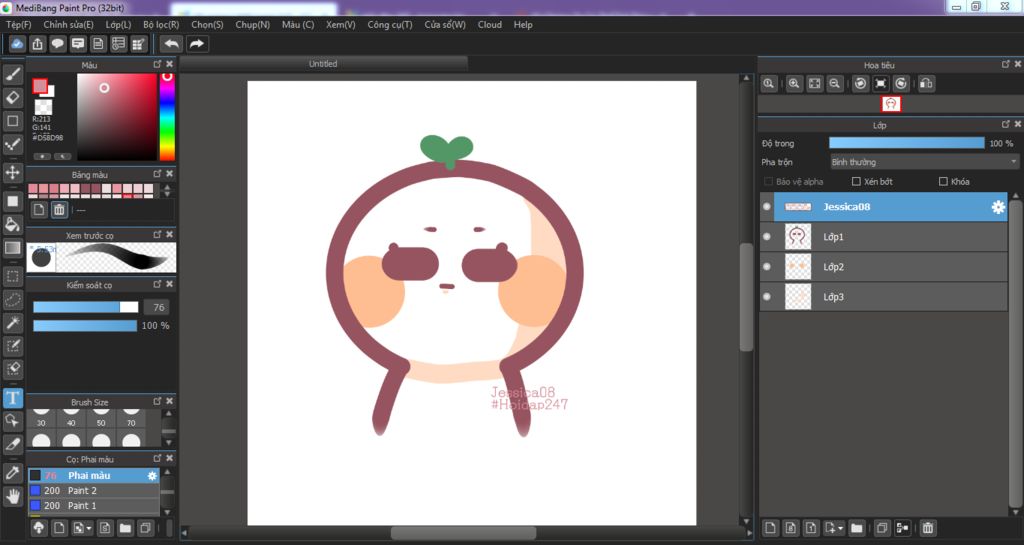Select the Lasso tool
Screen dimensions: 1024x545
tap(12, 300)
